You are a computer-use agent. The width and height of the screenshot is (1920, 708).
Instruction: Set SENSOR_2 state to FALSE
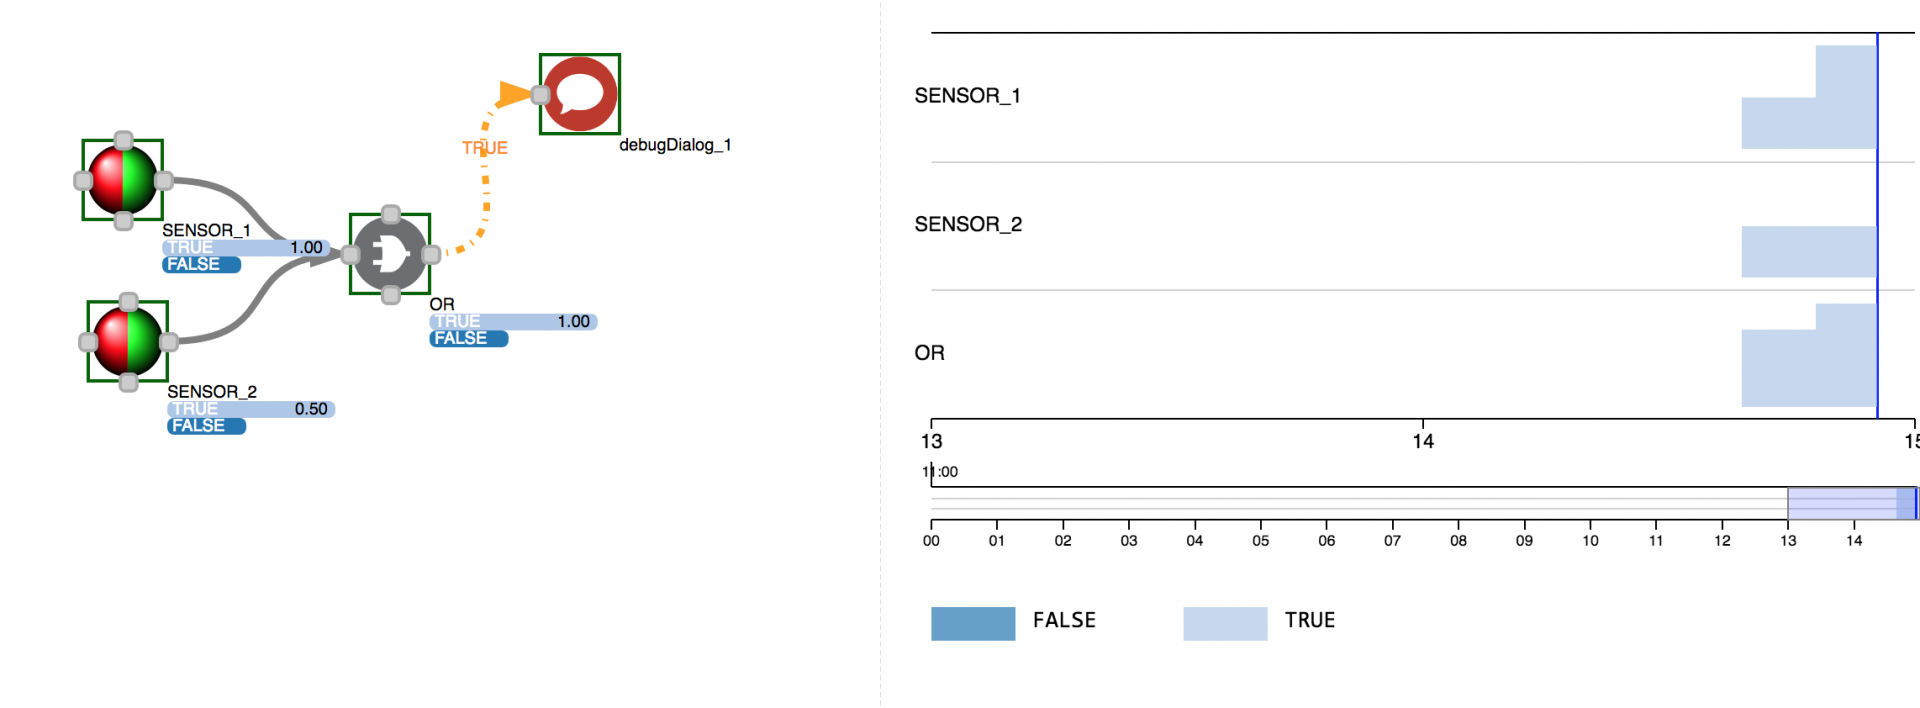point(206,426)
